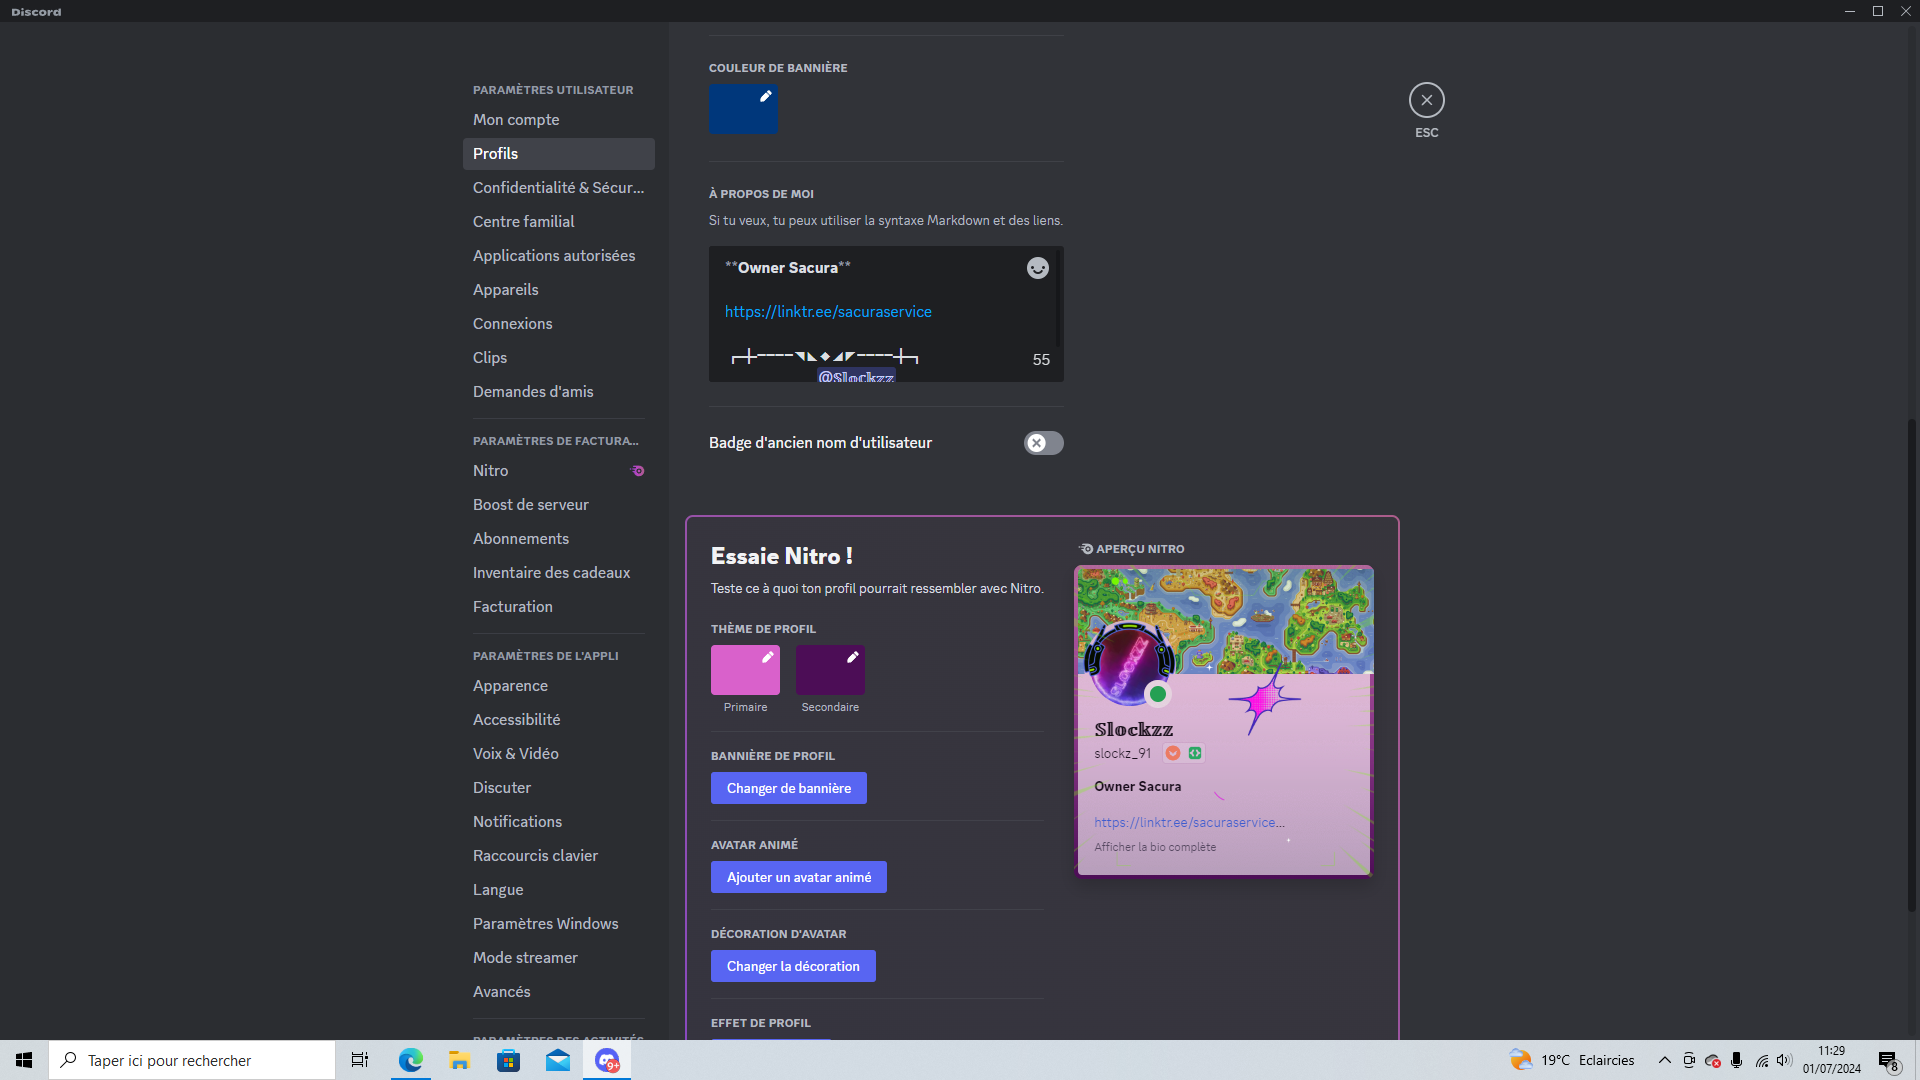
Task: Open the Discuter settings
Action: pyautogui.click(x=558, y=788)
